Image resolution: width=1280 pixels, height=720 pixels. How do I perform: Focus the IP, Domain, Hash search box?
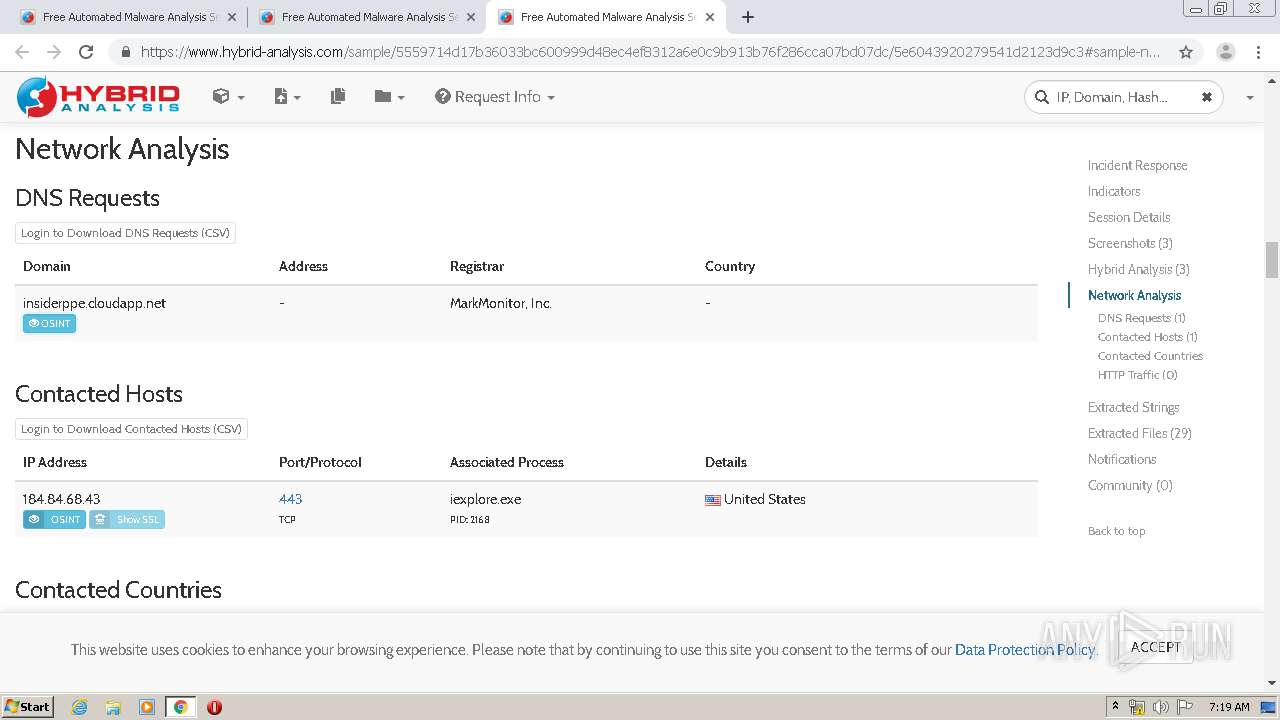point(1112,97)
